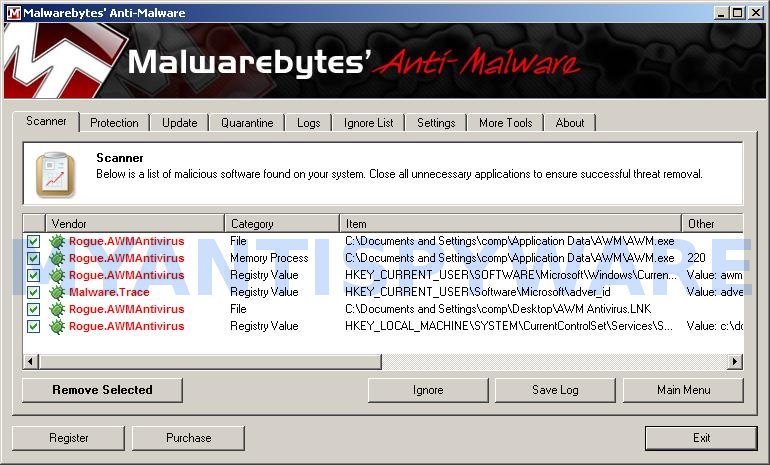
Task: Click the horizontal scrollbar thumb
Action: (210, 362)
